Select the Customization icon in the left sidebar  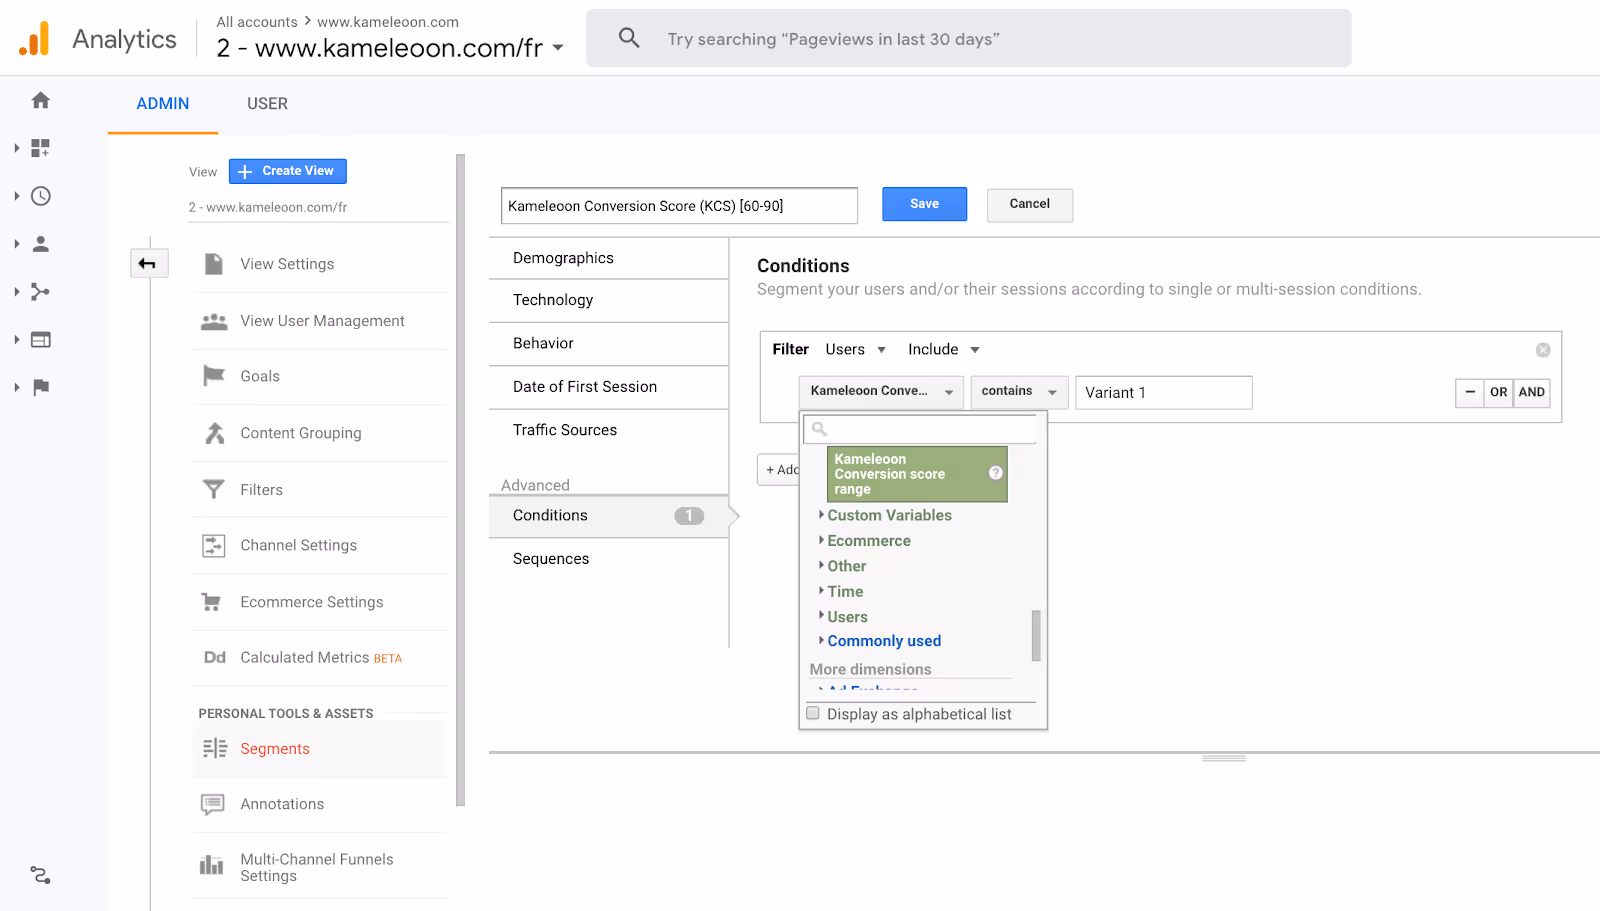[39, 147]
